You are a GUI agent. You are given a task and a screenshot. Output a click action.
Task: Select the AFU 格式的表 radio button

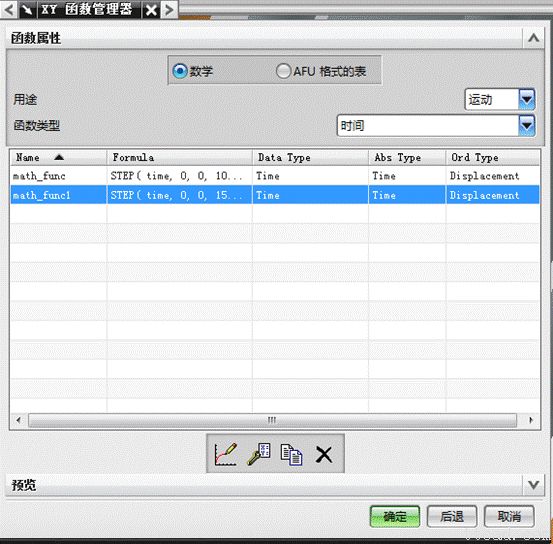pos(283,71)
